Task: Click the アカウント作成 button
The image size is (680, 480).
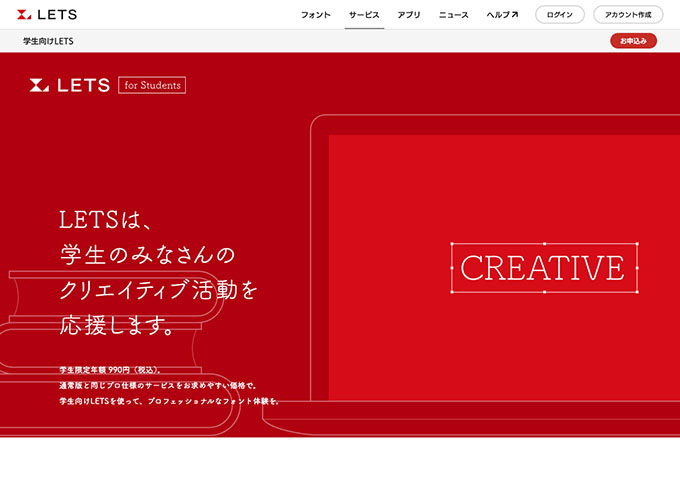Action: [628, 15]
